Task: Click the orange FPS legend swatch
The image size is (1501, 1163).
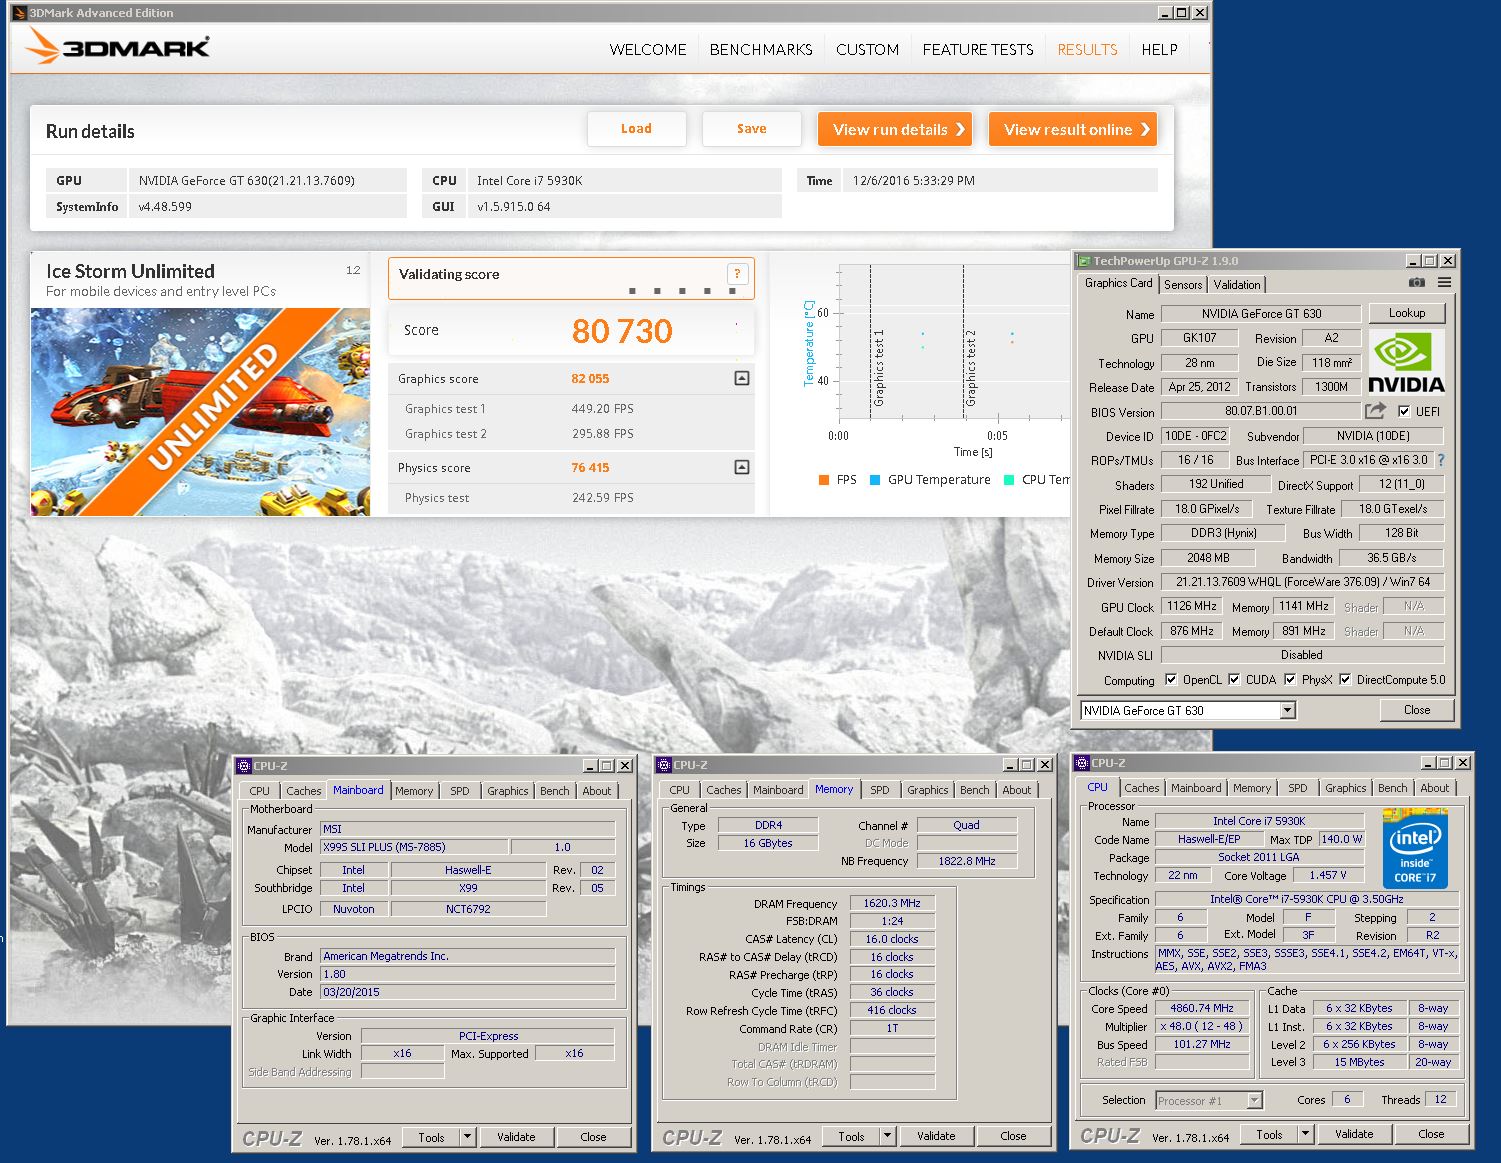Action: [824, 480]
